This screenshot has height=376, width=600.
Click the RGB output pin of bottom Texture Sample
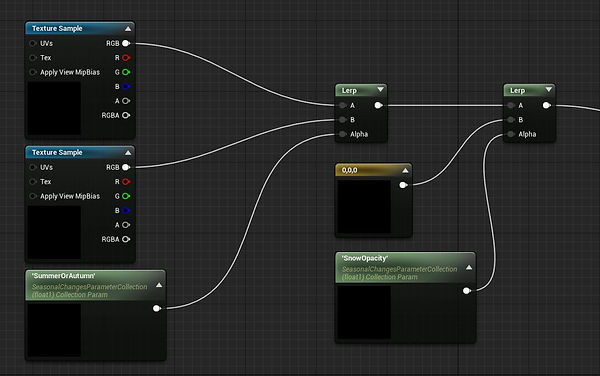126,167
